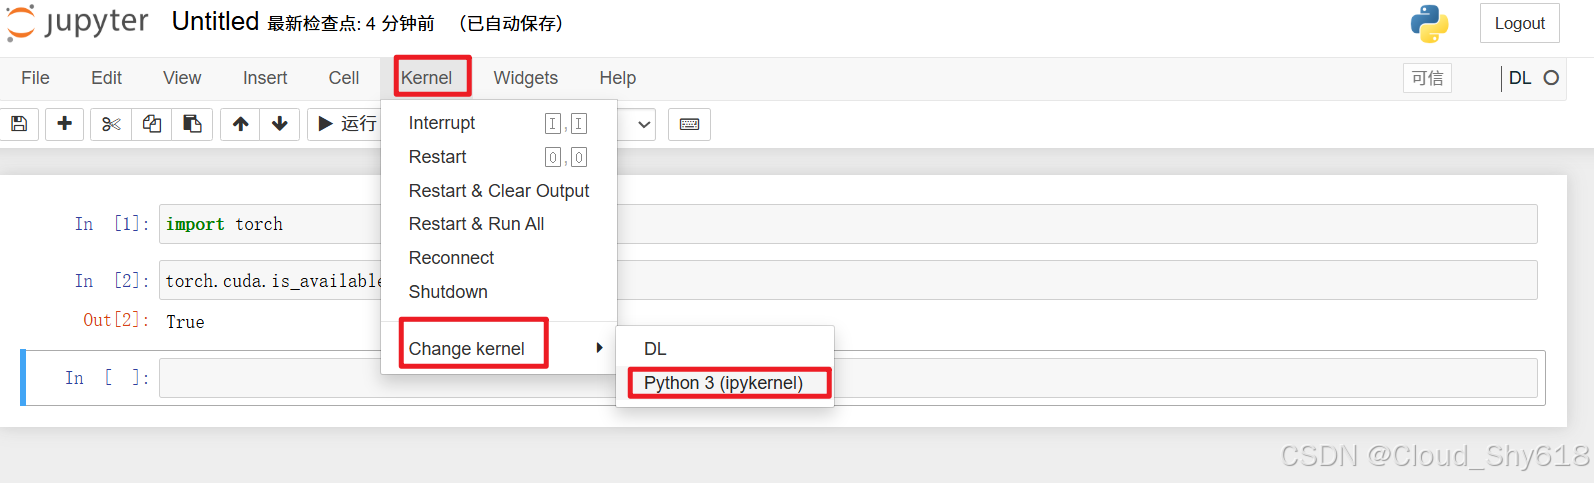Click the save and checkpoint icon
Viewport: 1594px width, 483px height.
[x=19, y=124]
